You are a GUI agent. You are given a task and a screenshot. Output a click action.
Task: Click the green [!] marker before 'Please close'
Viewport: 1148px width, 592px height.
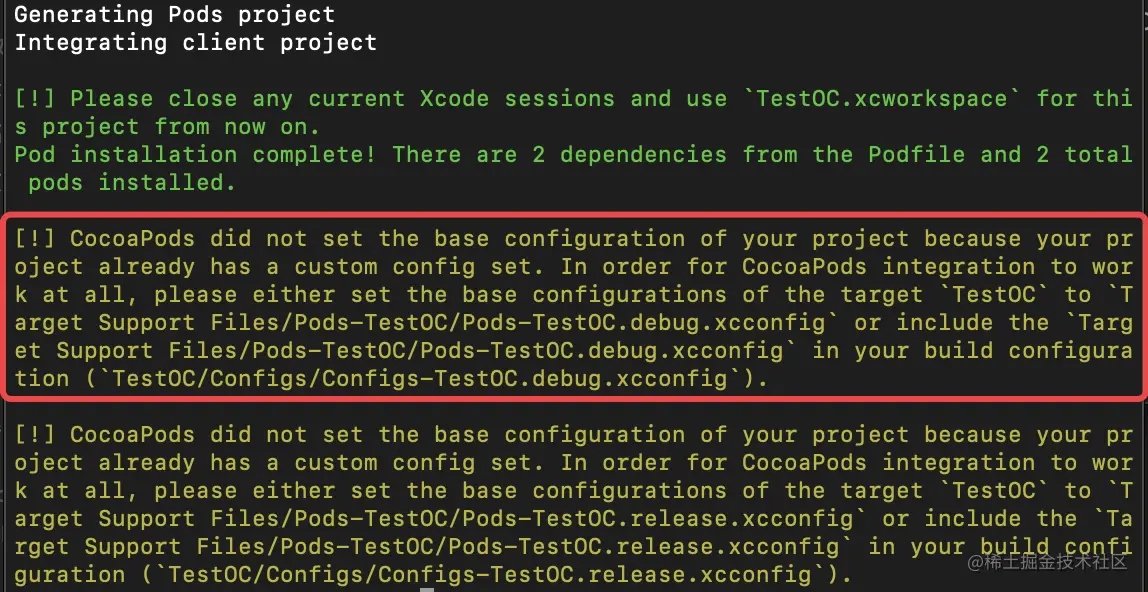click(35, 98)
